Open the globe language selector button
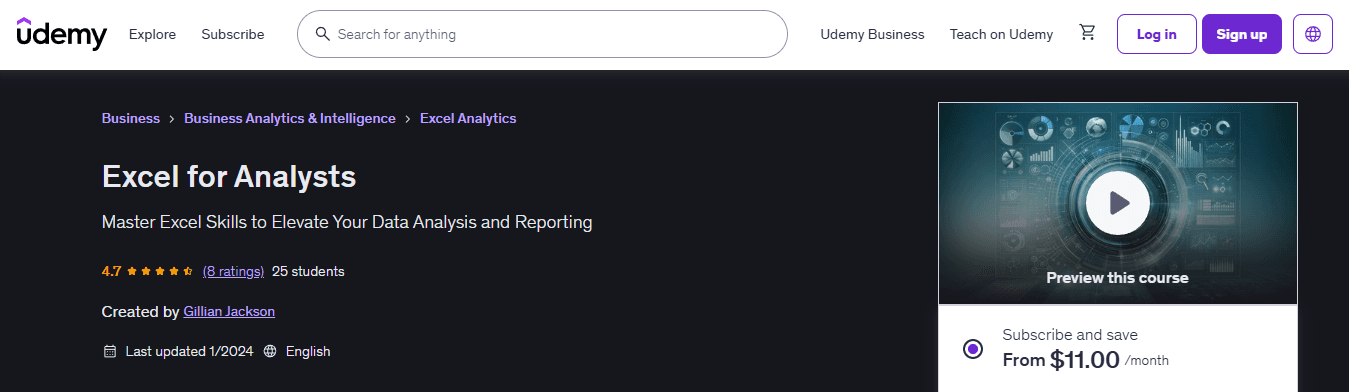 tap(1313, 34)
